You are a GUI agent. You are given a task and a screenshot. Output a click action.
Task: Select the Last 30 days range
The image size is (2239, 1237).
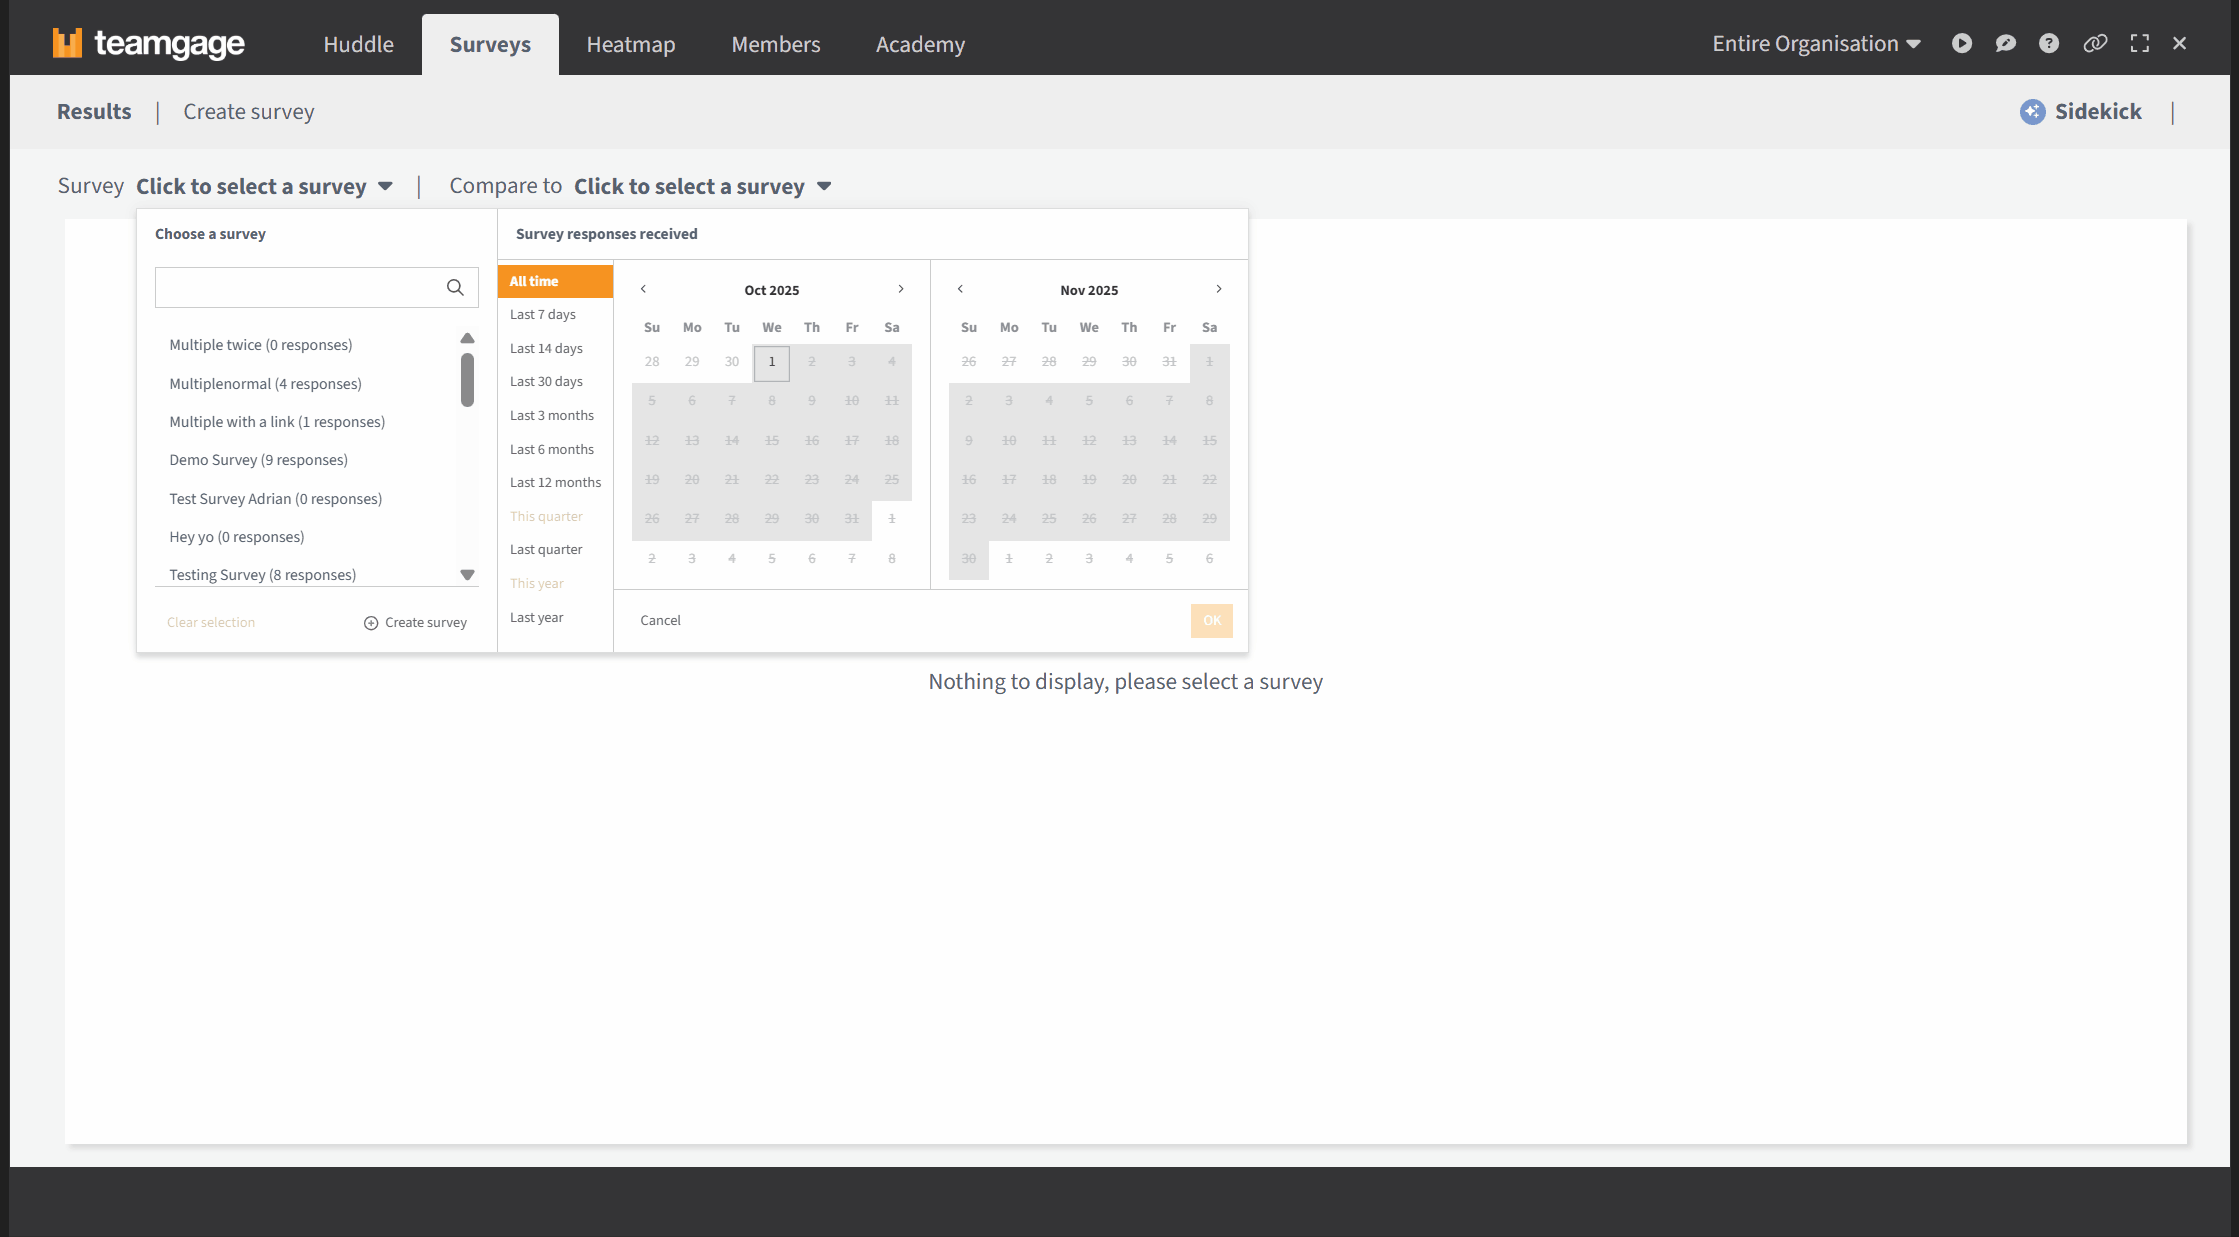click(546, 382)
